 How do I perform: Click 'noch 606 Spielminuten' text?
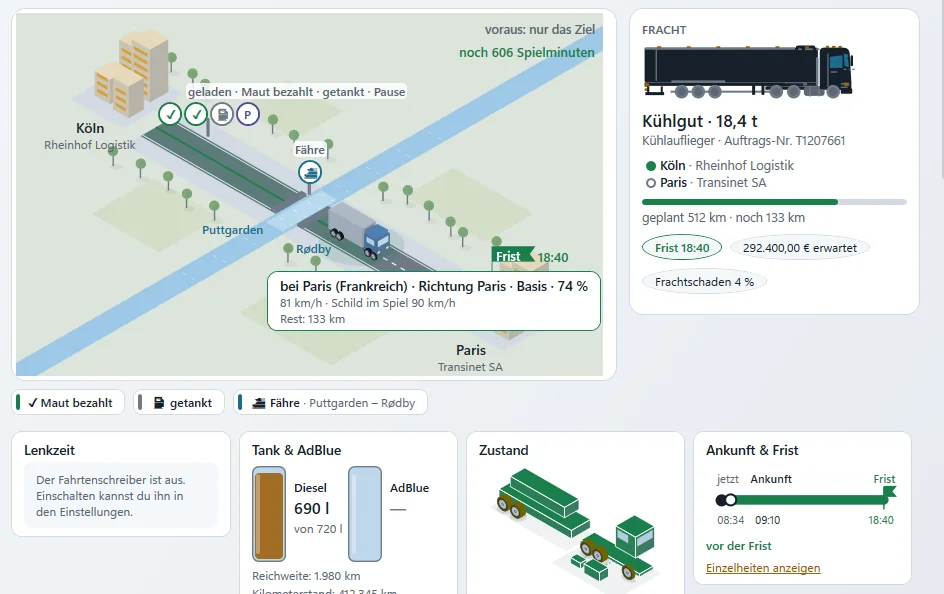(x=527, y=52)
